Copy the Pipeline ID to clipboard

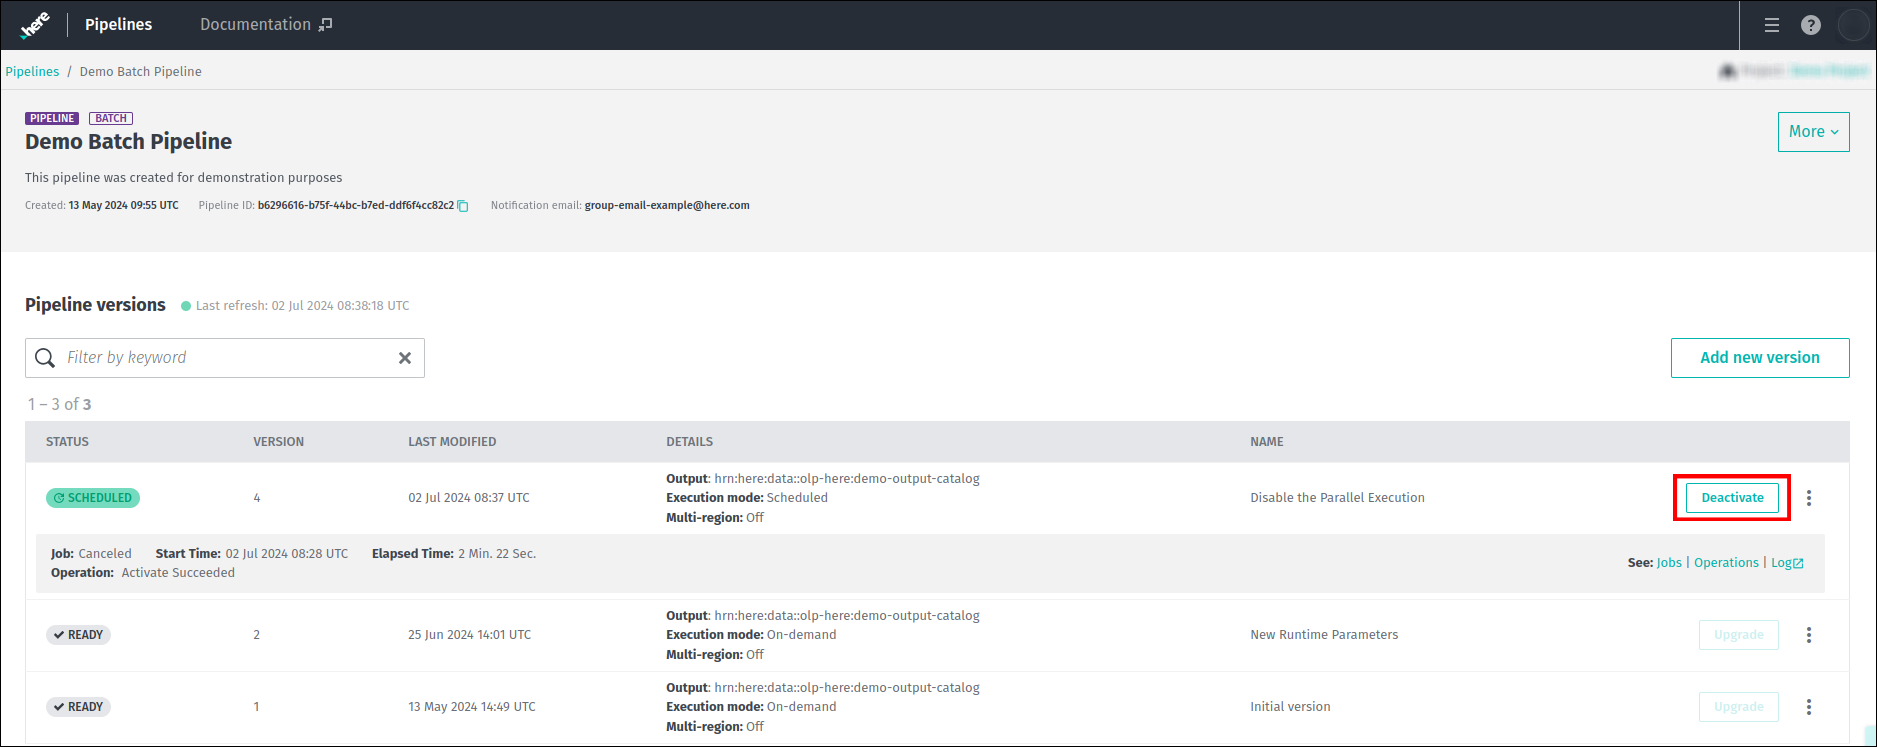click(x=463, y=206)
